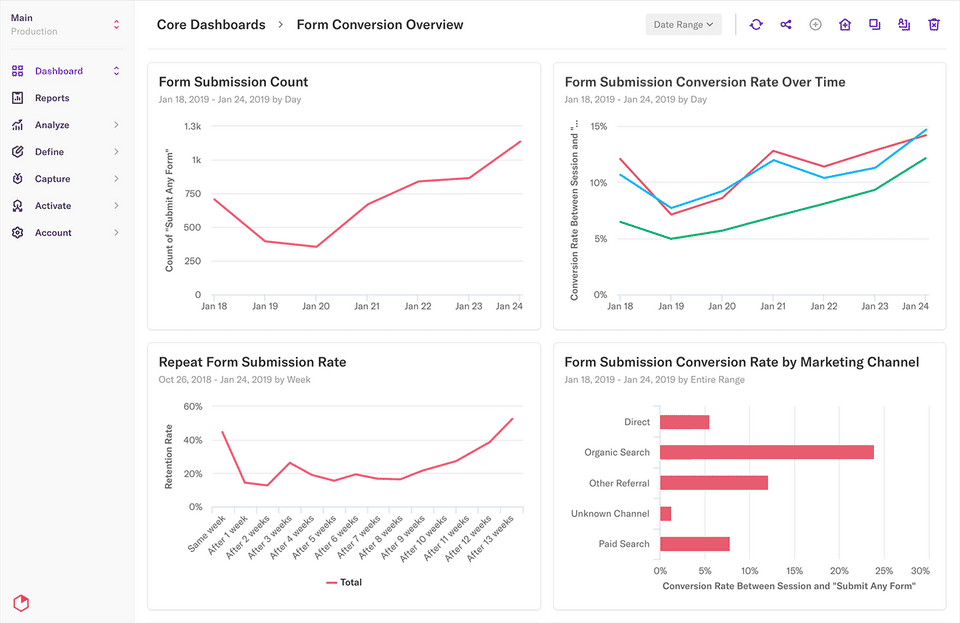This screenshot has width=960, height=623.
Task: Go to Core Dashboards breadcrumb
Action: coord(211,24)
